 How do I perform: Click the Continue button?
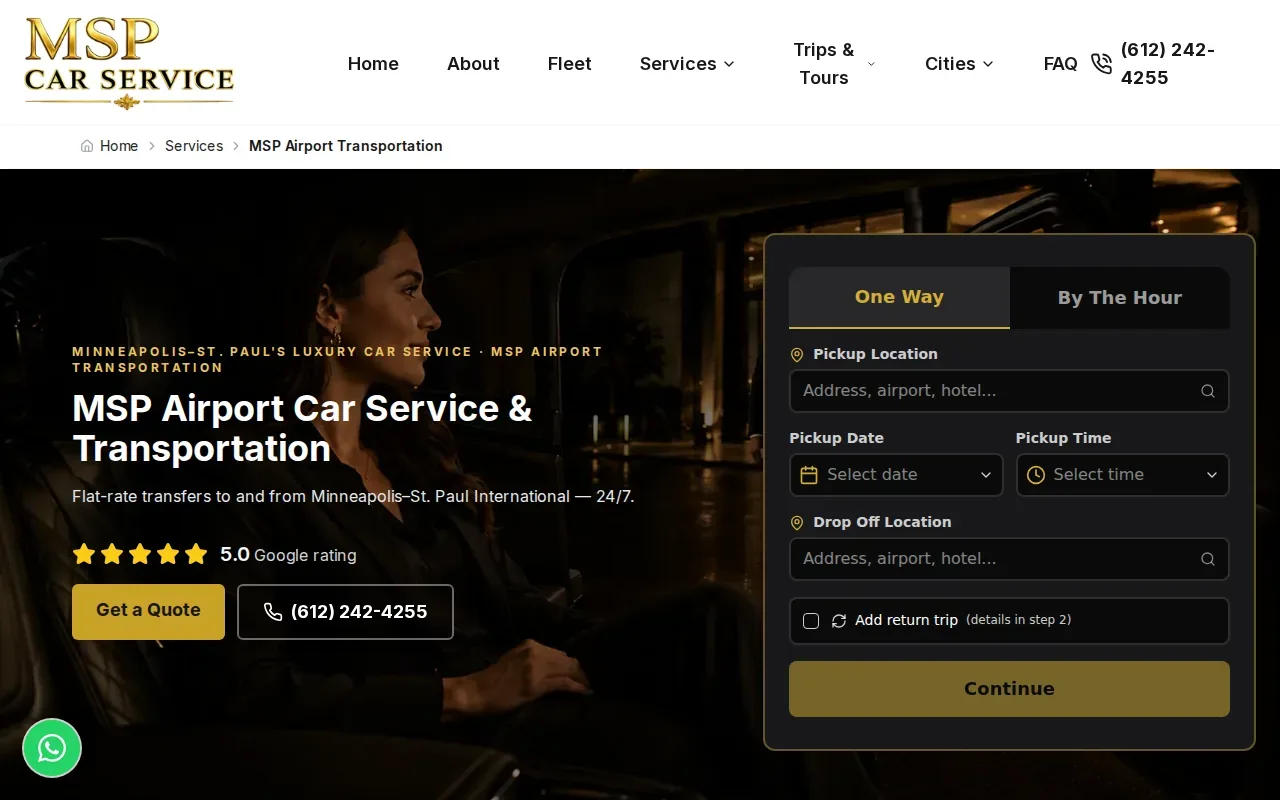pos(1009,688)
